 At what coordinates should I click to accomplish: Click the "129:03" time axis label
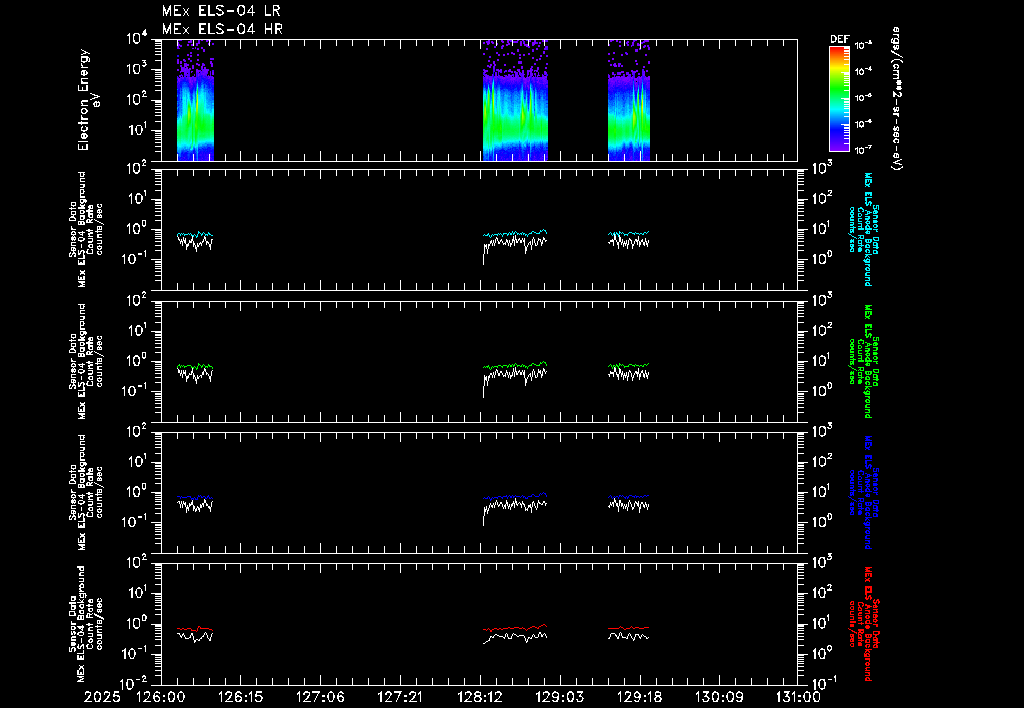coord(559,698)
